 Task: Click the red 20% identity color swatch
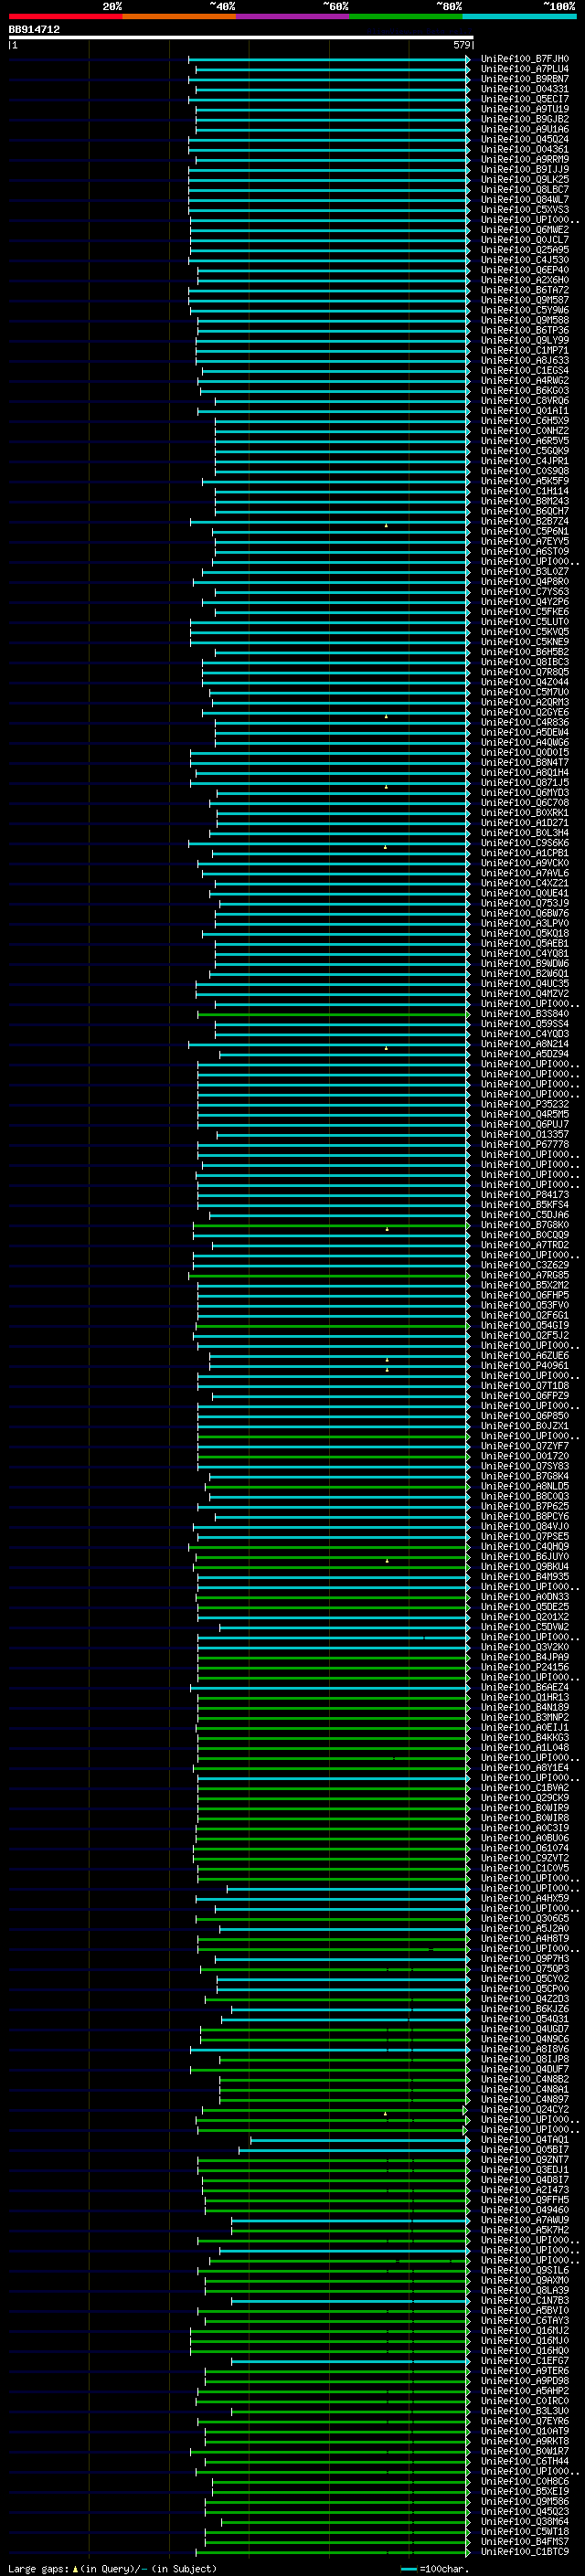pyautogui.click(x=66, y=16)
